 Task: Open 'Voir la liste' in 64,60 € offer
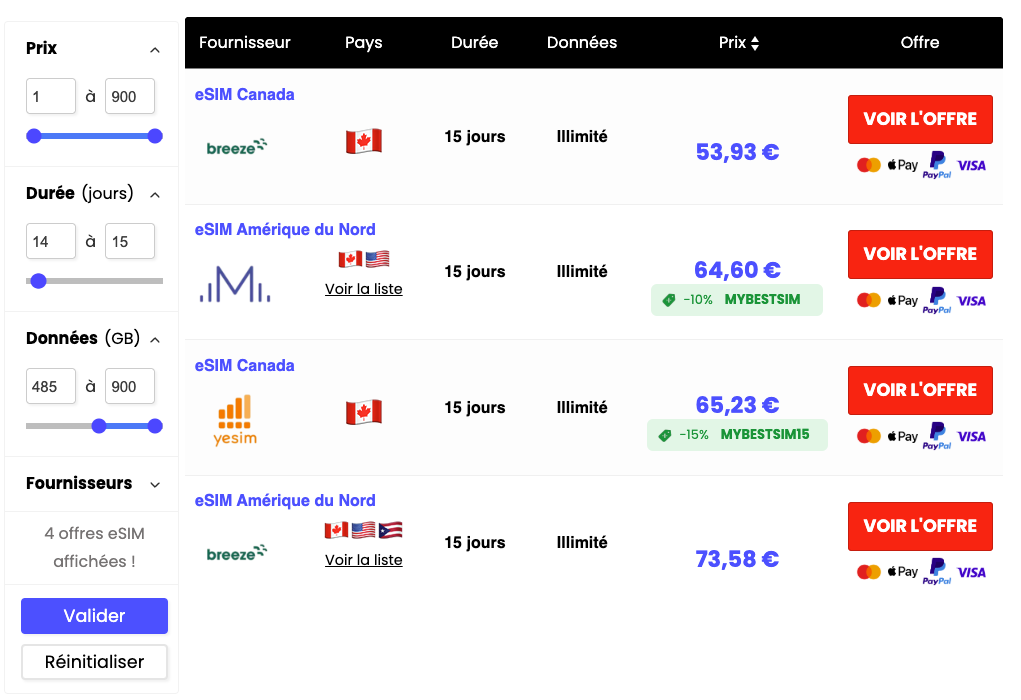pyautogui.click(x=364, y=289)
